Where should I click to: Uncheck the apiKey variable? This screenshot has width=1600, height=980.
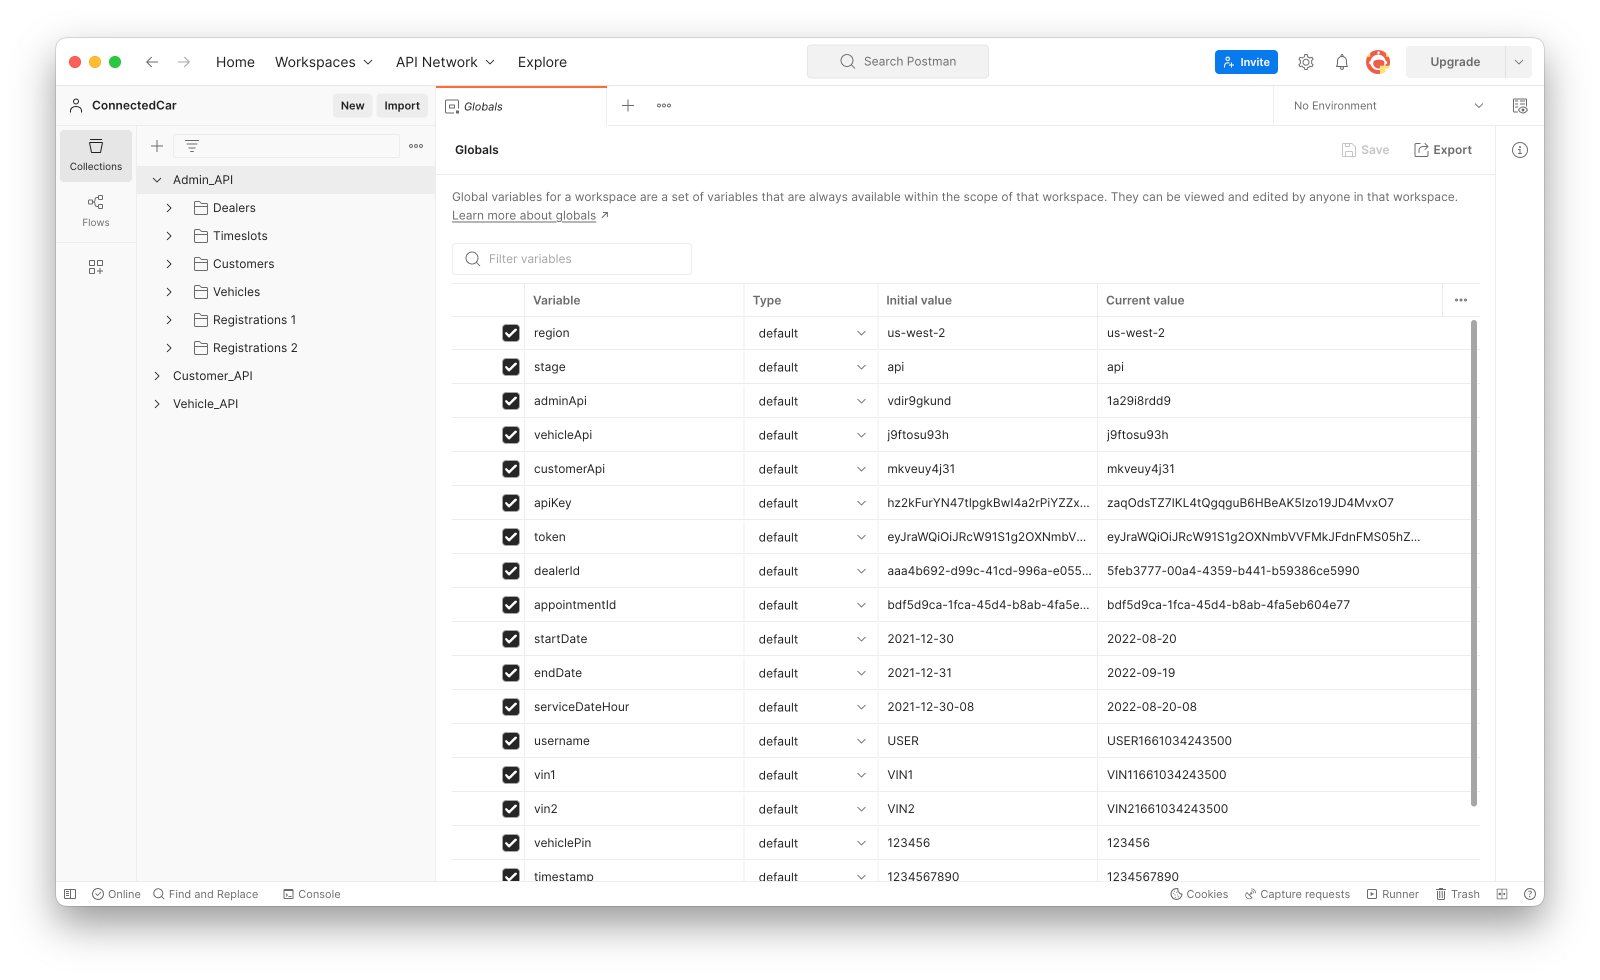click(511, 503)
